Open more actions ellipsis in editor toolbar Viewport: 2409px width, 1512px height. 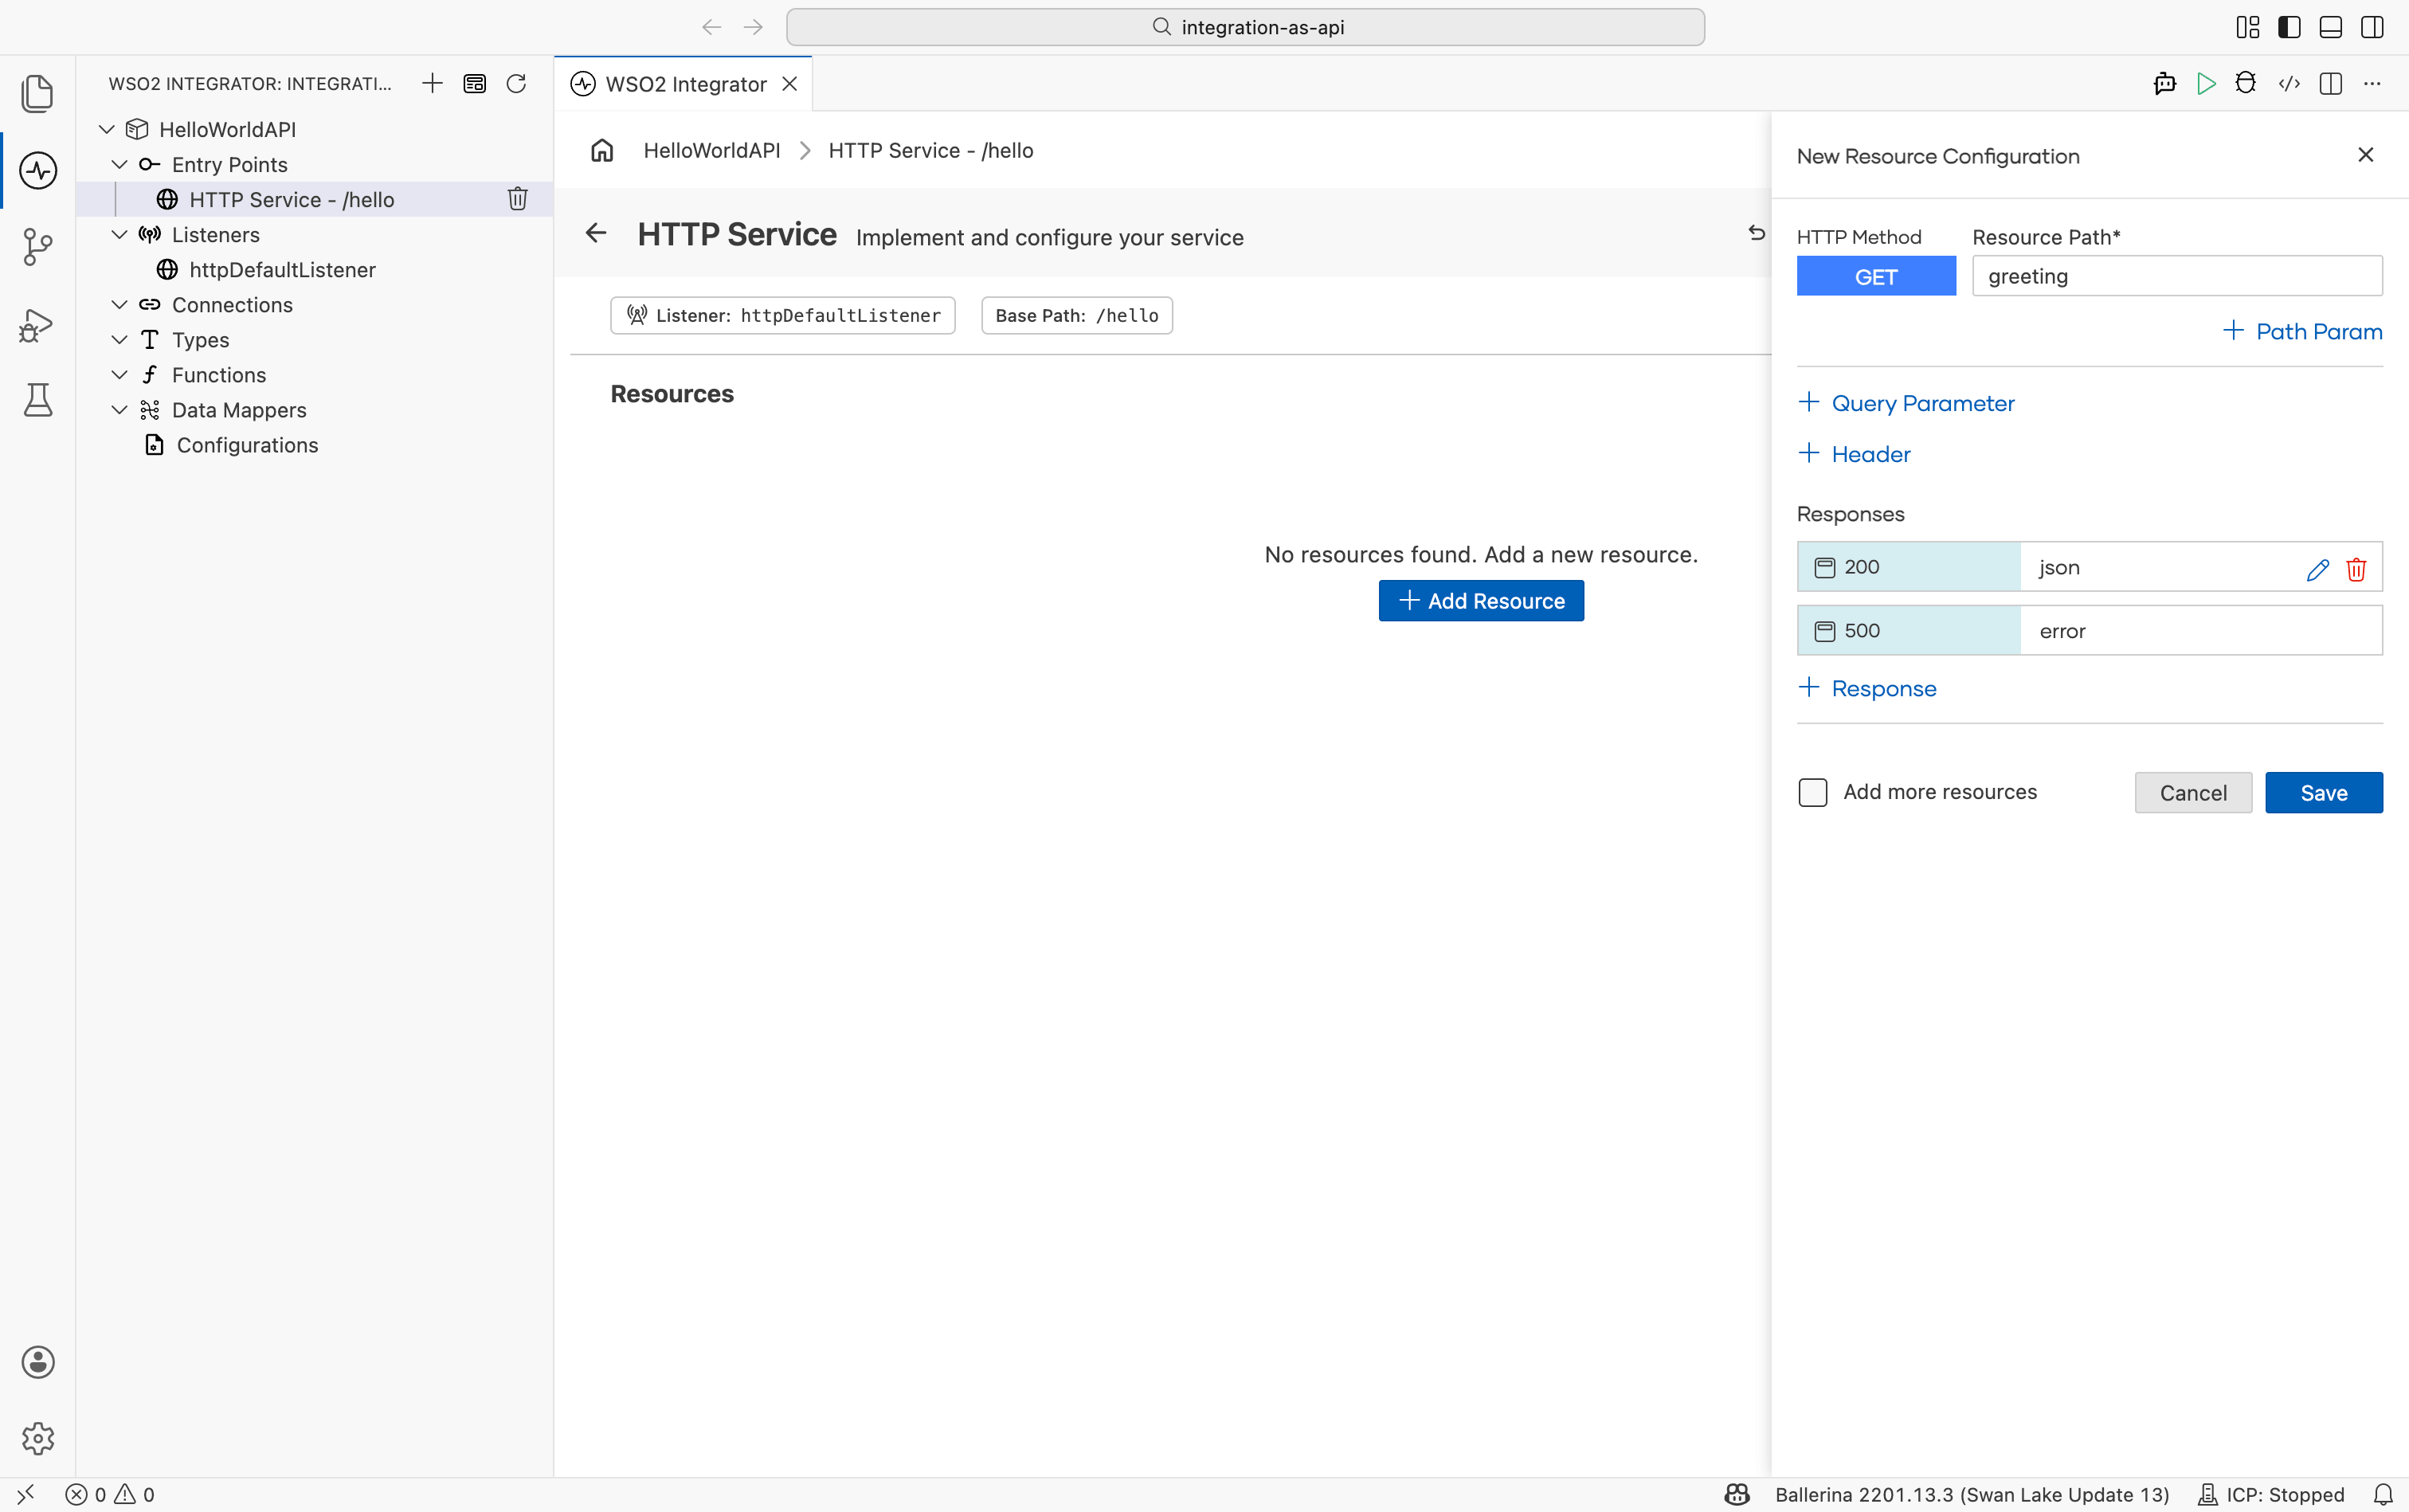[2372, 83]
